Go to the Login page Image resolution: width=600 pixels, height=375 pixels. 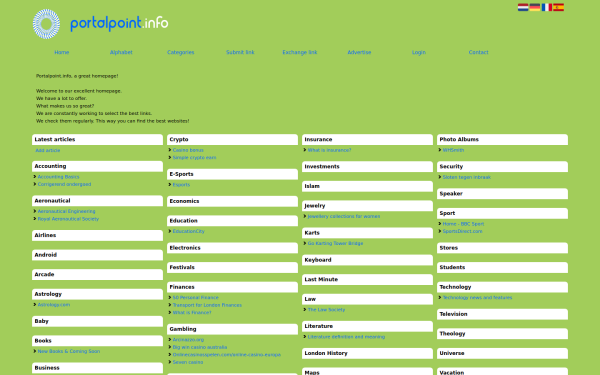[x=419, y=52]
